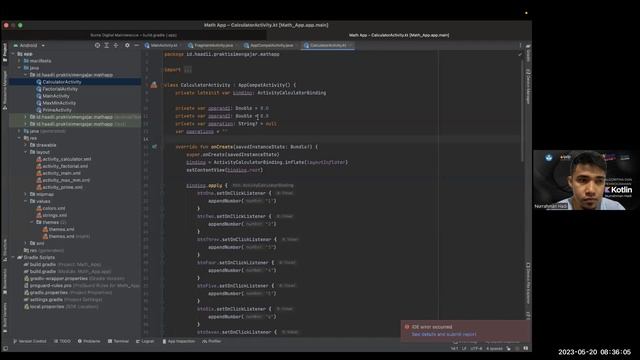The width and height of the screenshot is (640, 360).
Task: Open the TODO tool window
Action: (x=62, y=341)
